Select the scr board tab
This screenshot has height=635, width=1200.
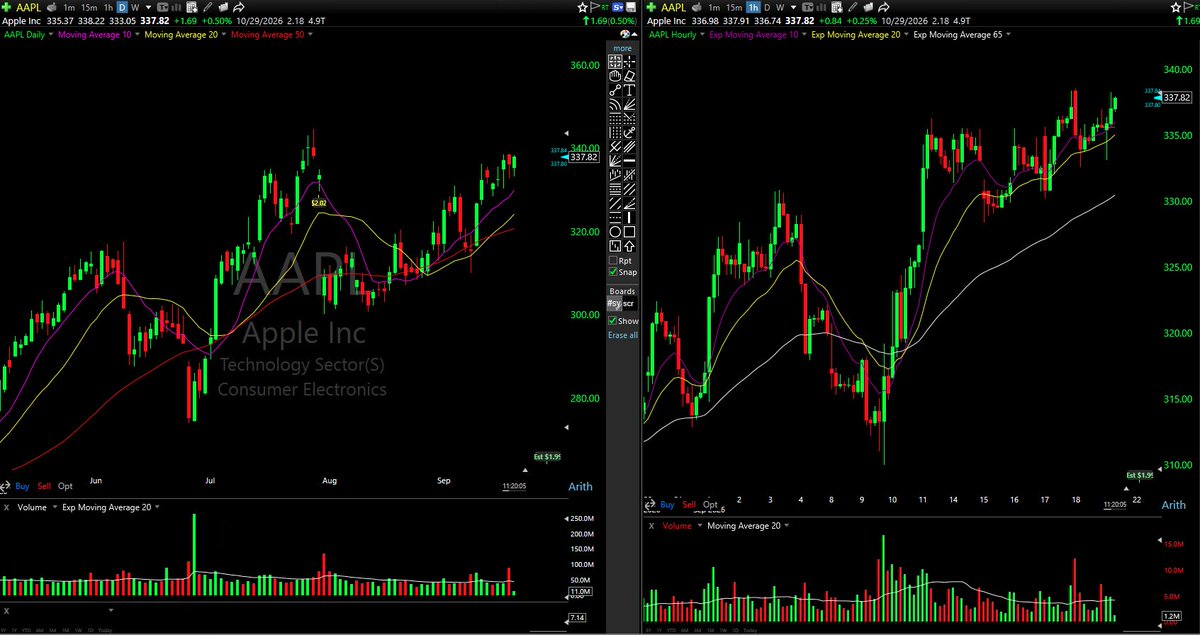[628, 303]
